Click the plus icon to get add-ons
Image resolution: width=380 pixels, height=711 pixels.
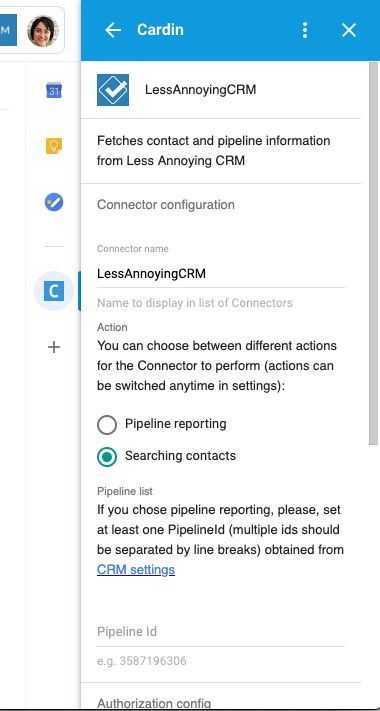(54, 347)
